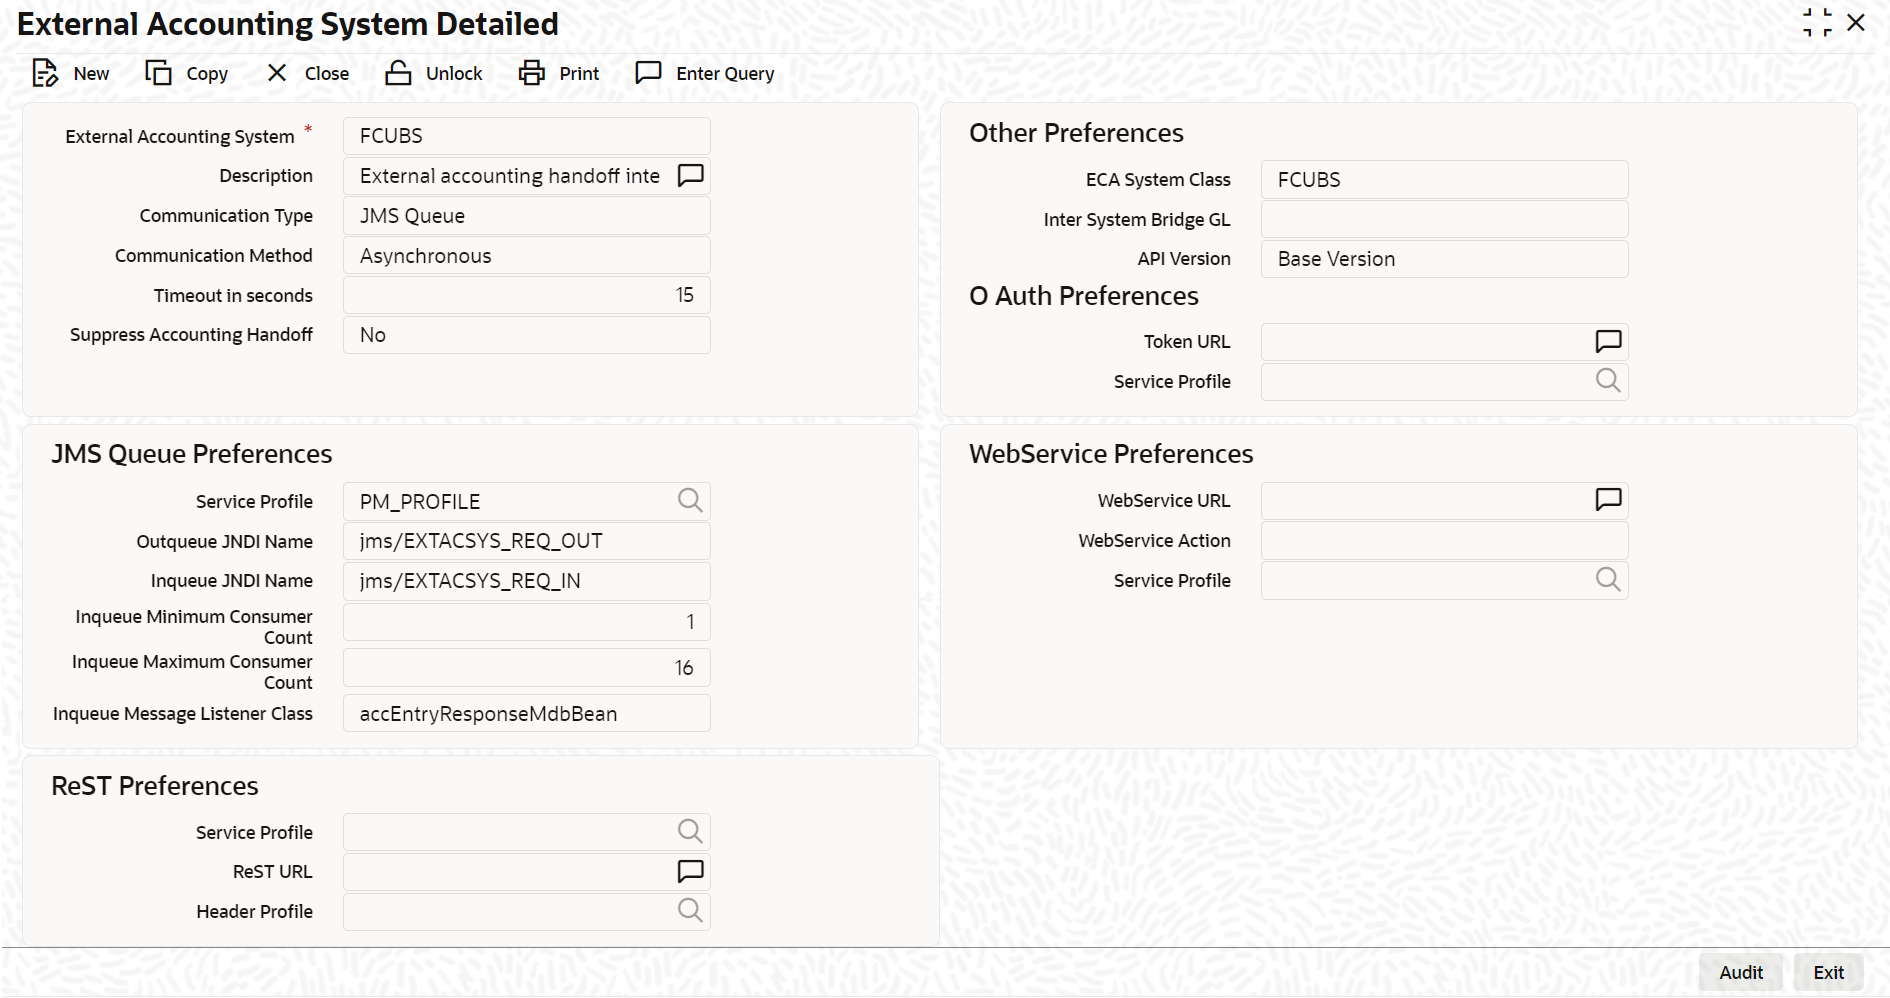
Task: Open ReST Service Profile search lookup
Action: point(690,831)
